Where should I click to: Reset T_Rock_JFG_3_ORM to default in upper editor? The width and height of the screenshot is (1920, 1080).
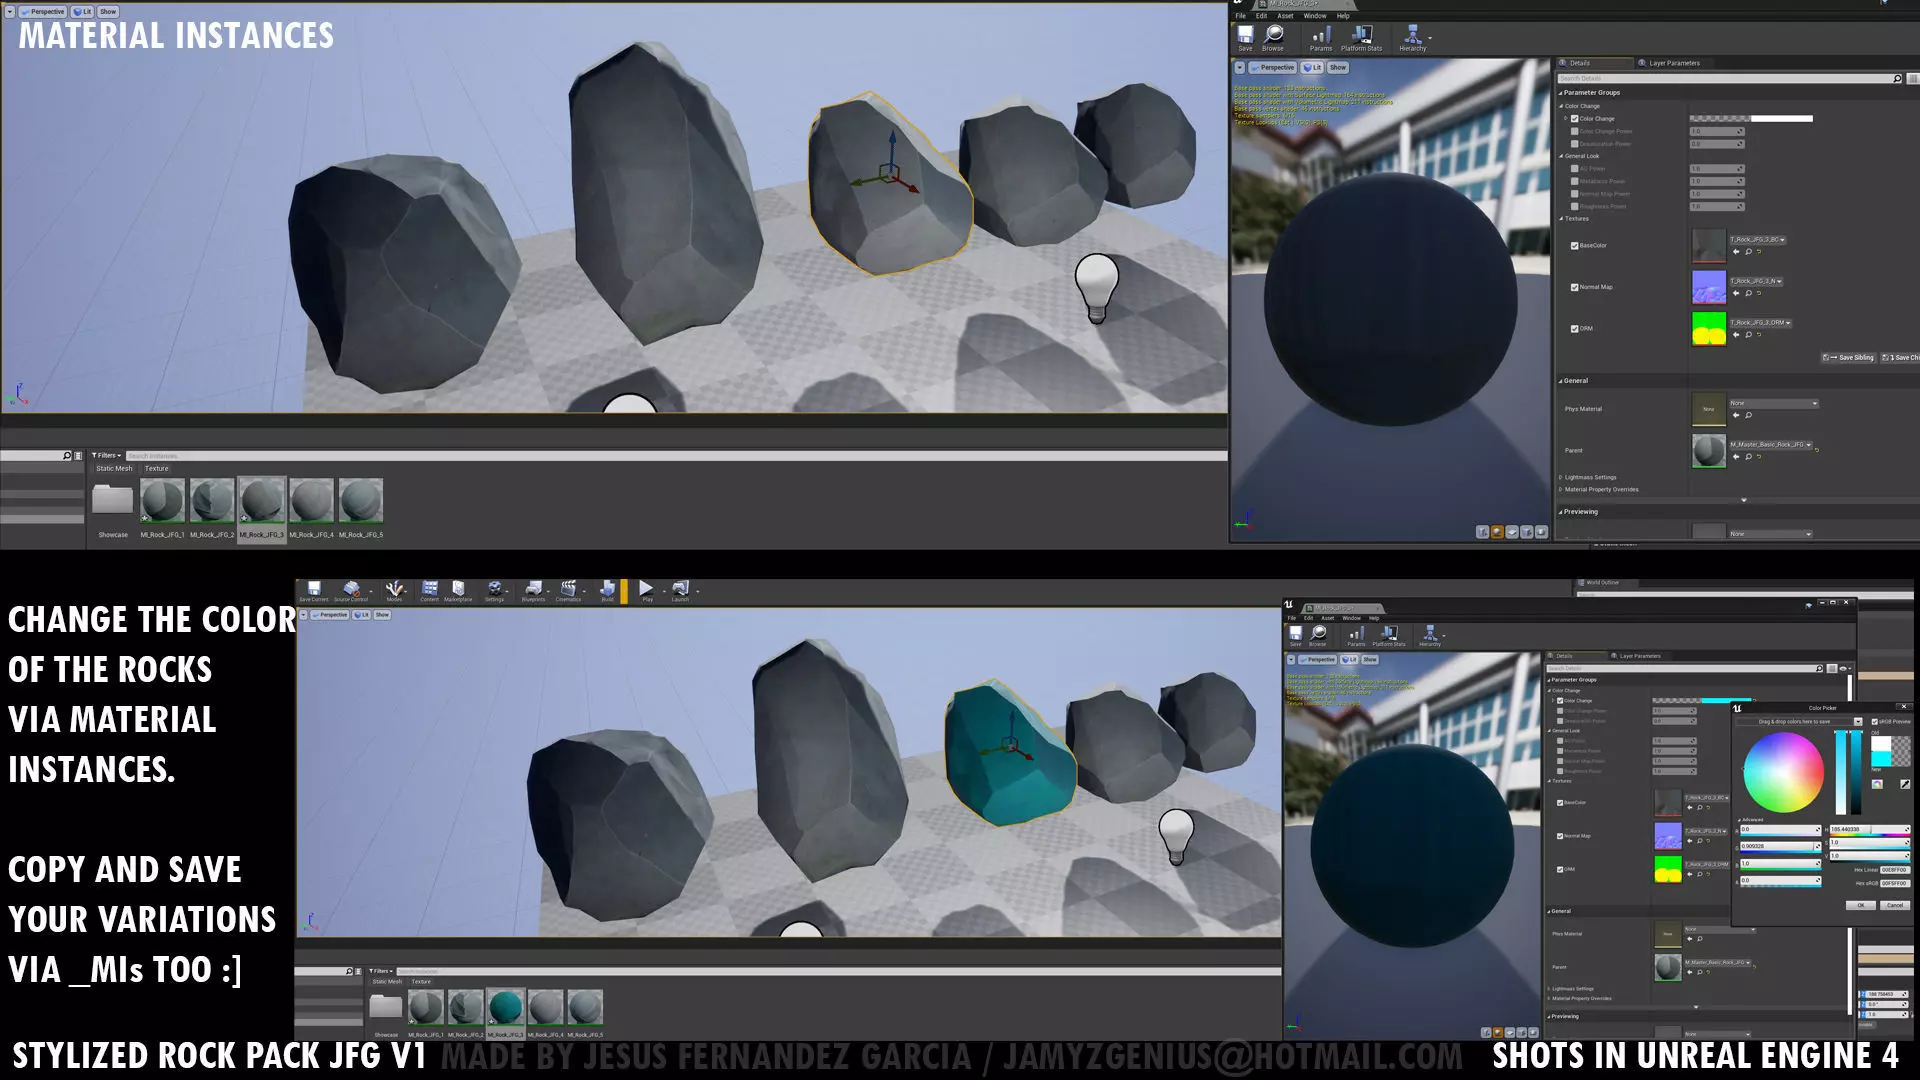(x=1759, y=335)
